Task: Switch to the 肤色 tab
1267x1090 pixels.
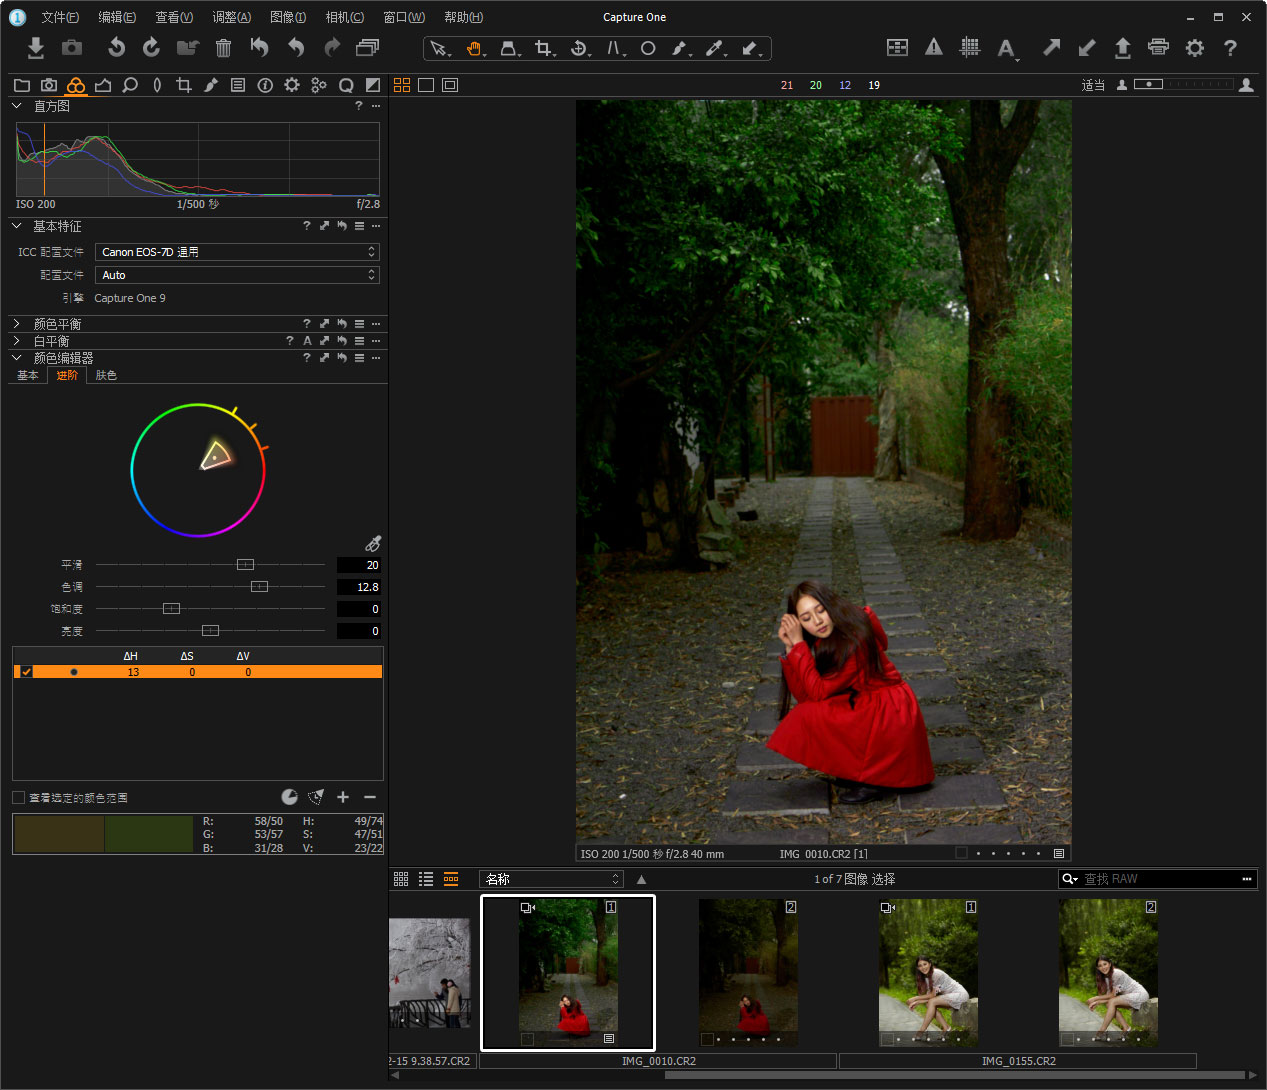Action: [106, 375]
